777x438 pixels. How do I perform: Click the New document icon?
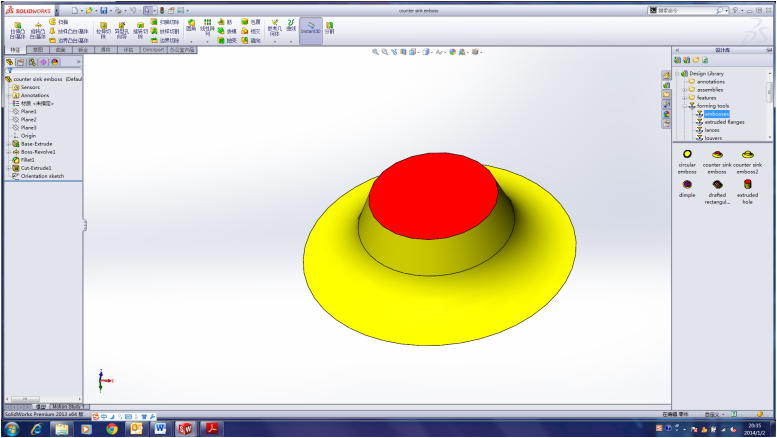(x=75, y=10)
